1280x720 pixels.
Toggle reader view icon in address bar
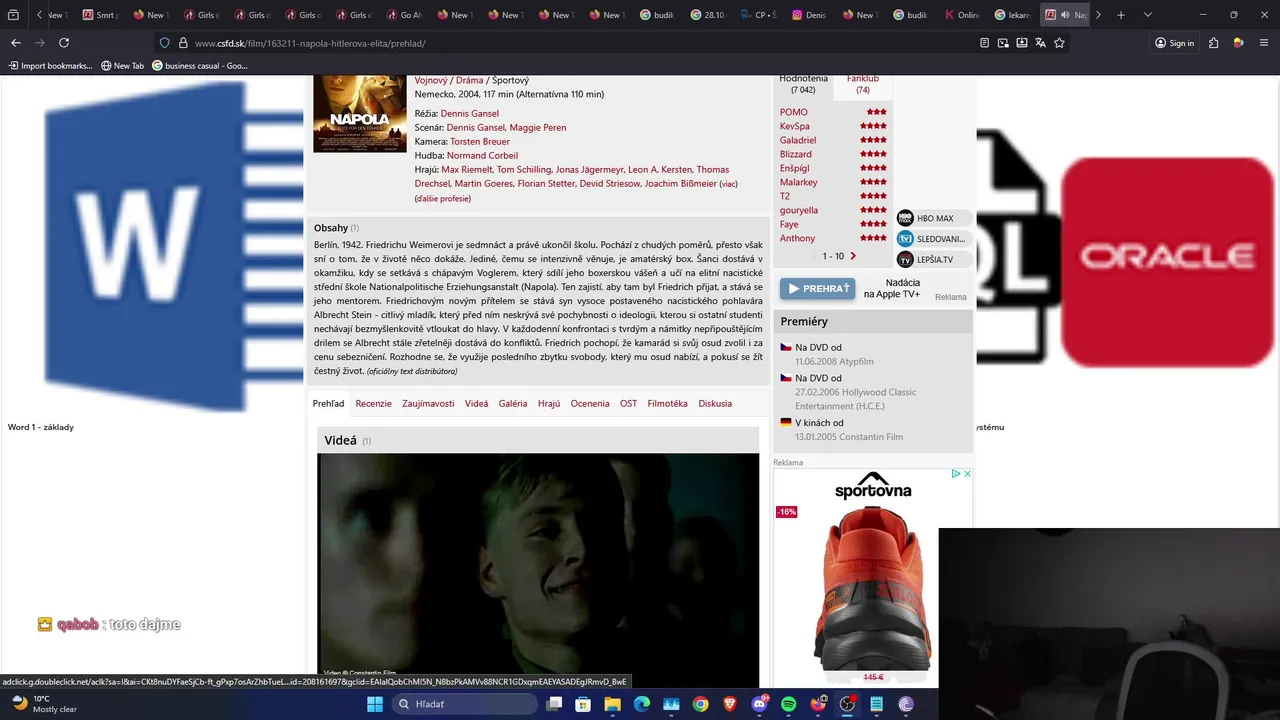click(984, 43)
